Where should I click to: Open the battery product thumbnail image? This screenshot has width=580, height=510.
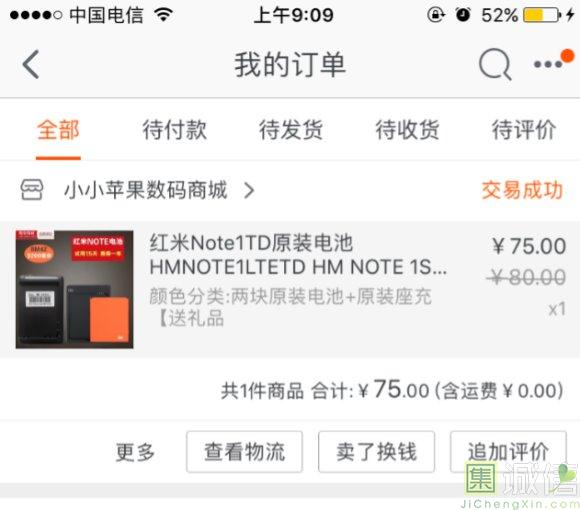tap(74, 289)
